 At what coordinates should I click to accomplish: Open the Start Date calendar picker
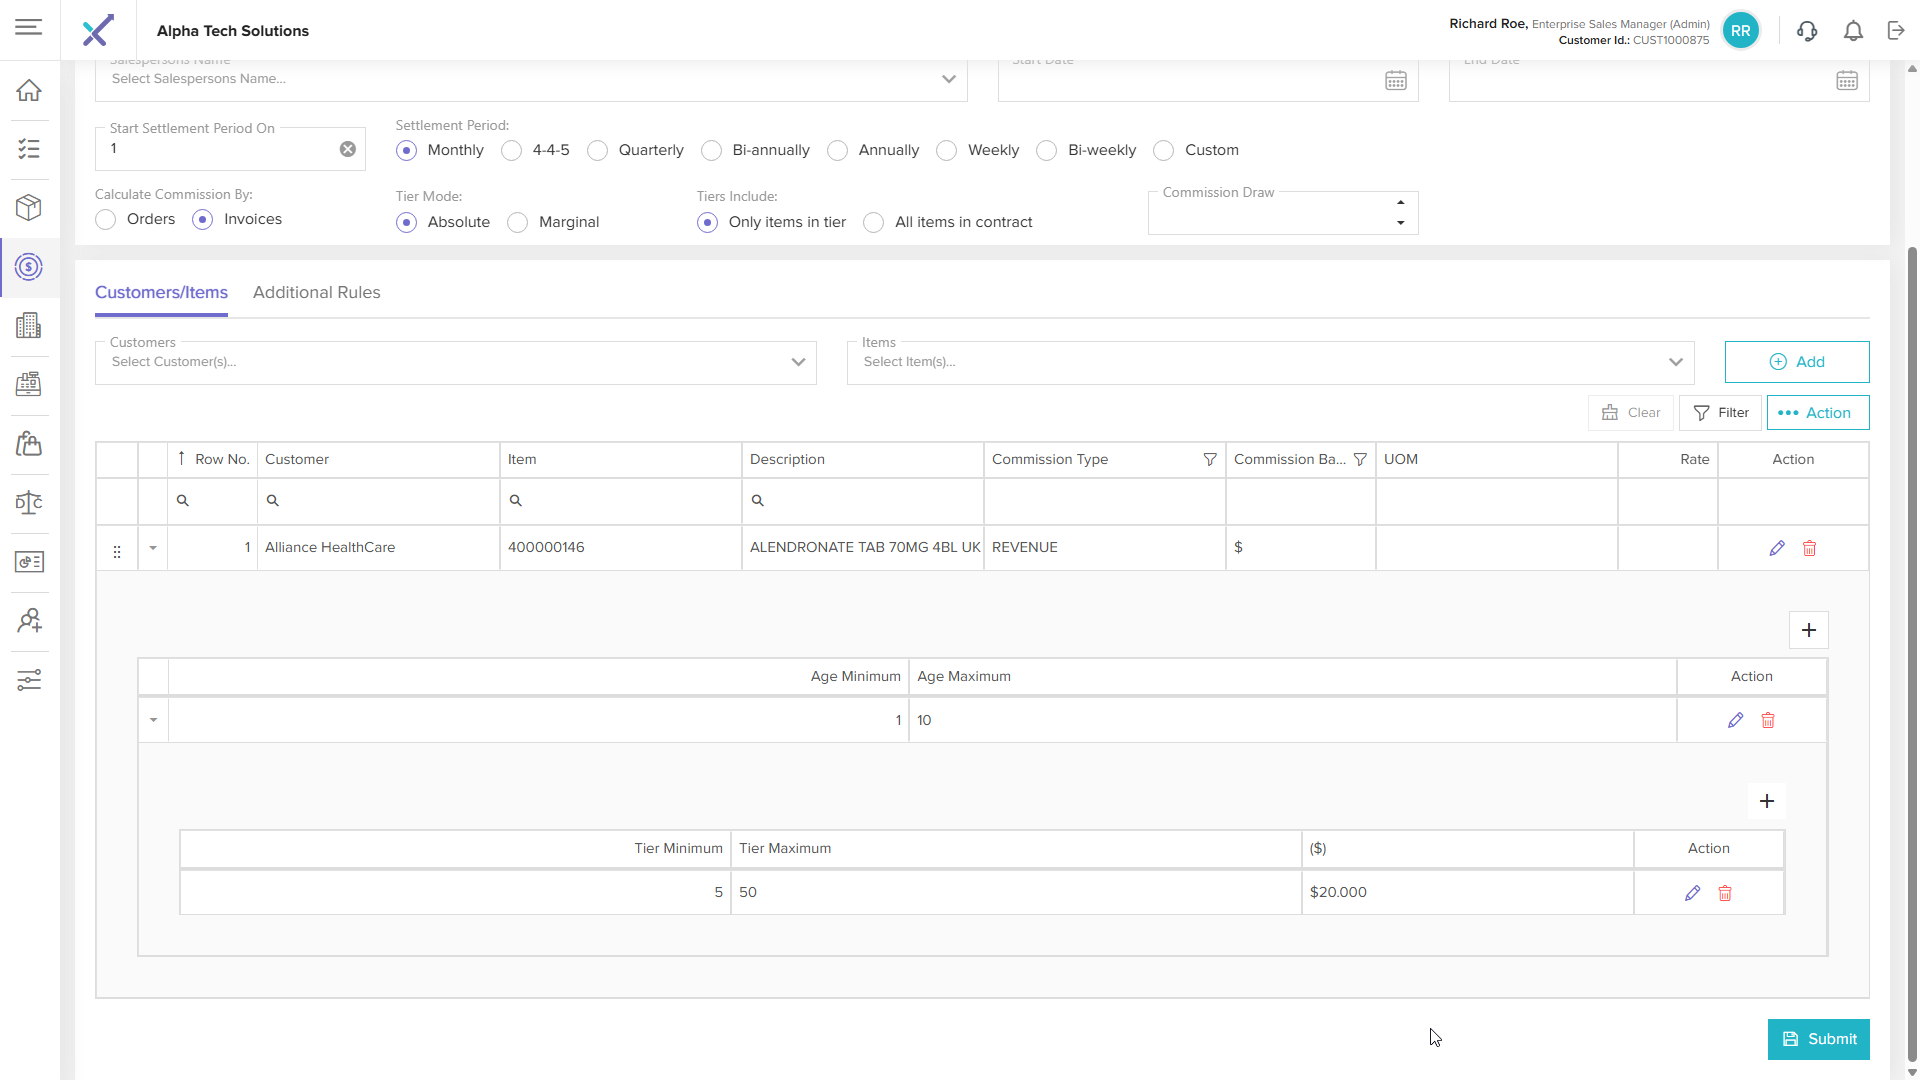click(1396, 81)
